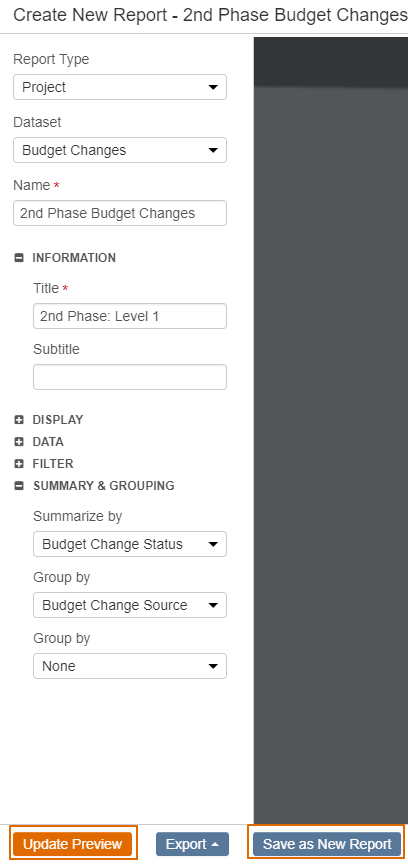The image size is (408, 864).
Task: Click the Export button caret arrow
Action: click(x=215, y=844)
